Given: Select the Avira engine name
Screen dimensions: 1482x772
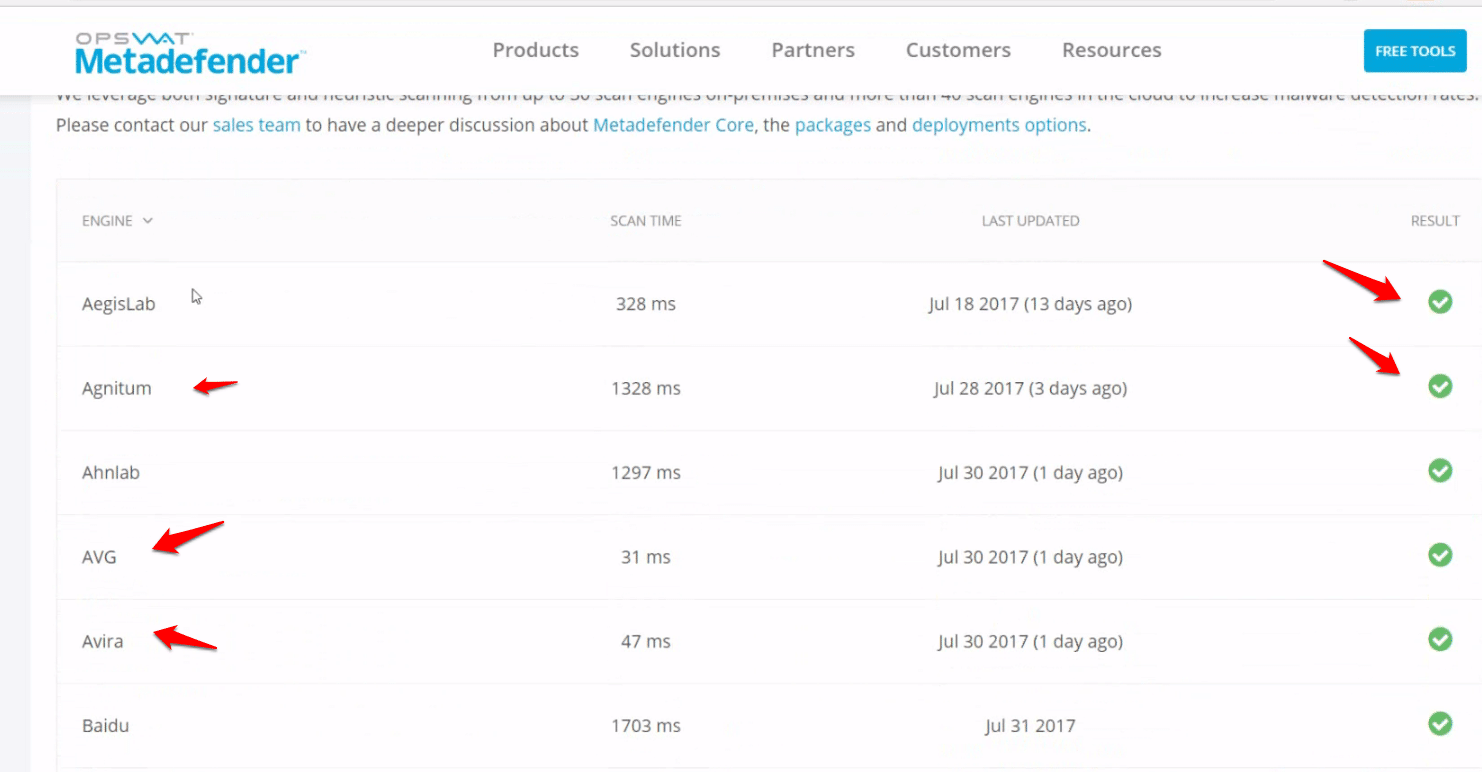Looking at the screenshot, I should pos(103,641).
